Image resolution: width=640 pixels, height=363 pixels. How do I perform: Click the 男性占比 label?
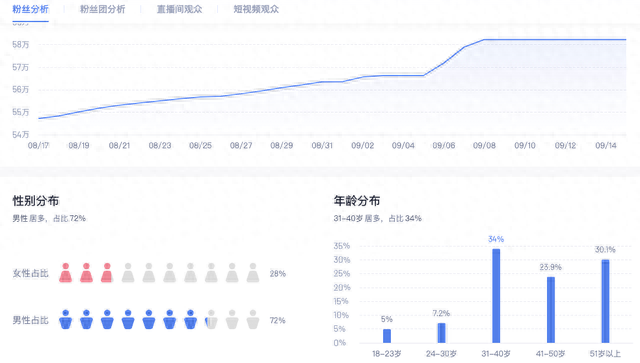(x=31, y=321)
